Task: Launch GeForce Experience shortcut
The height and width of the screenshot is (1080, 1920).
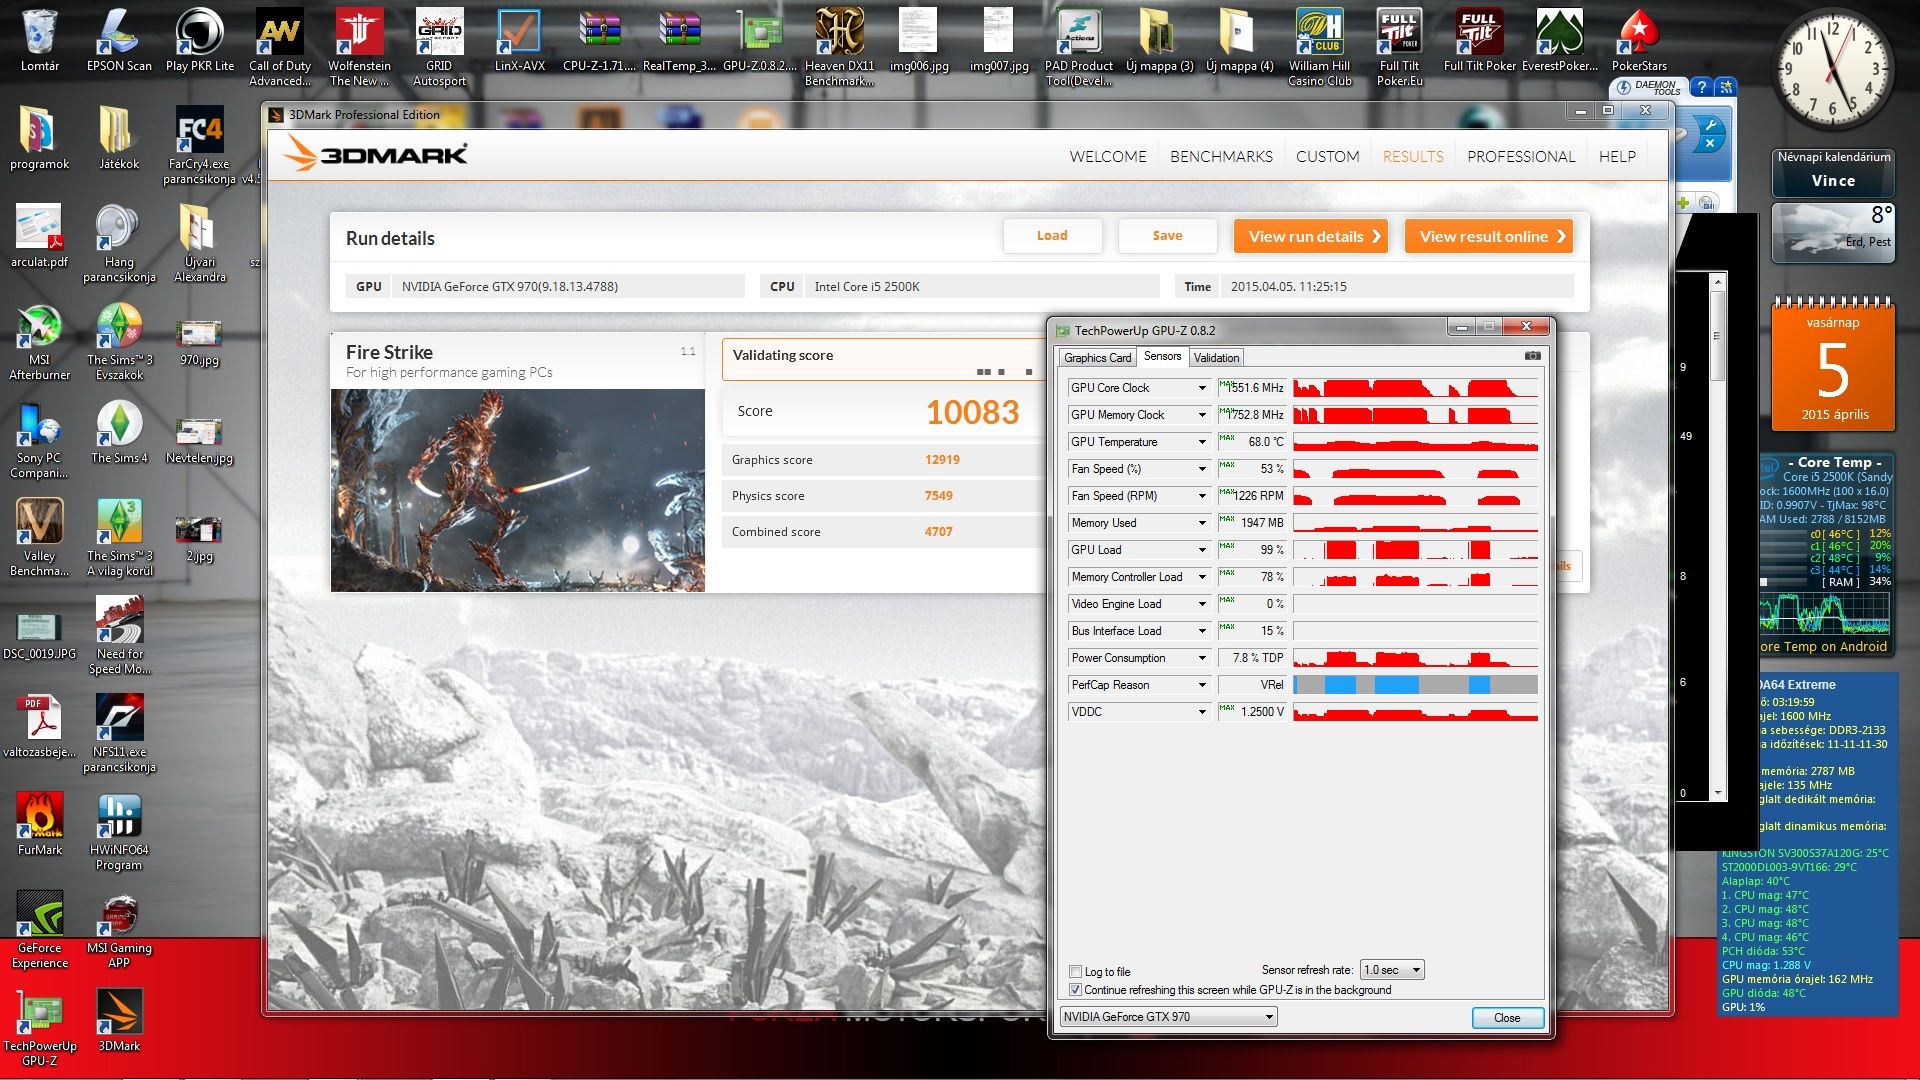Action: coord(40,930)
